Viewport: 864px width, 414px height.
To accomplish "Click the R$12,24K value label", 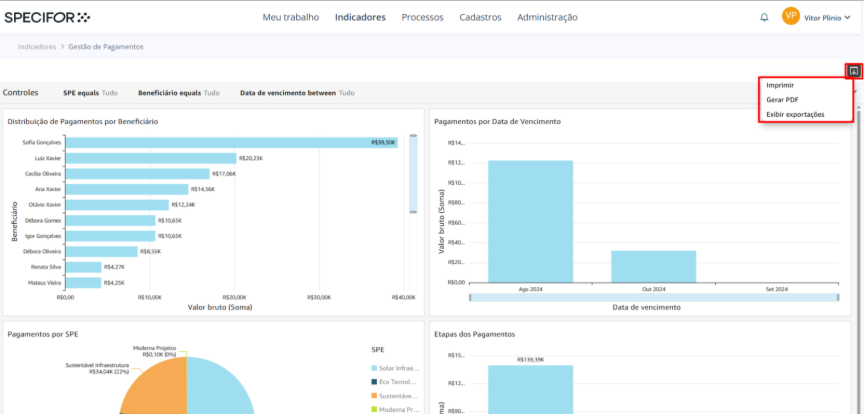I will [183, 205].
